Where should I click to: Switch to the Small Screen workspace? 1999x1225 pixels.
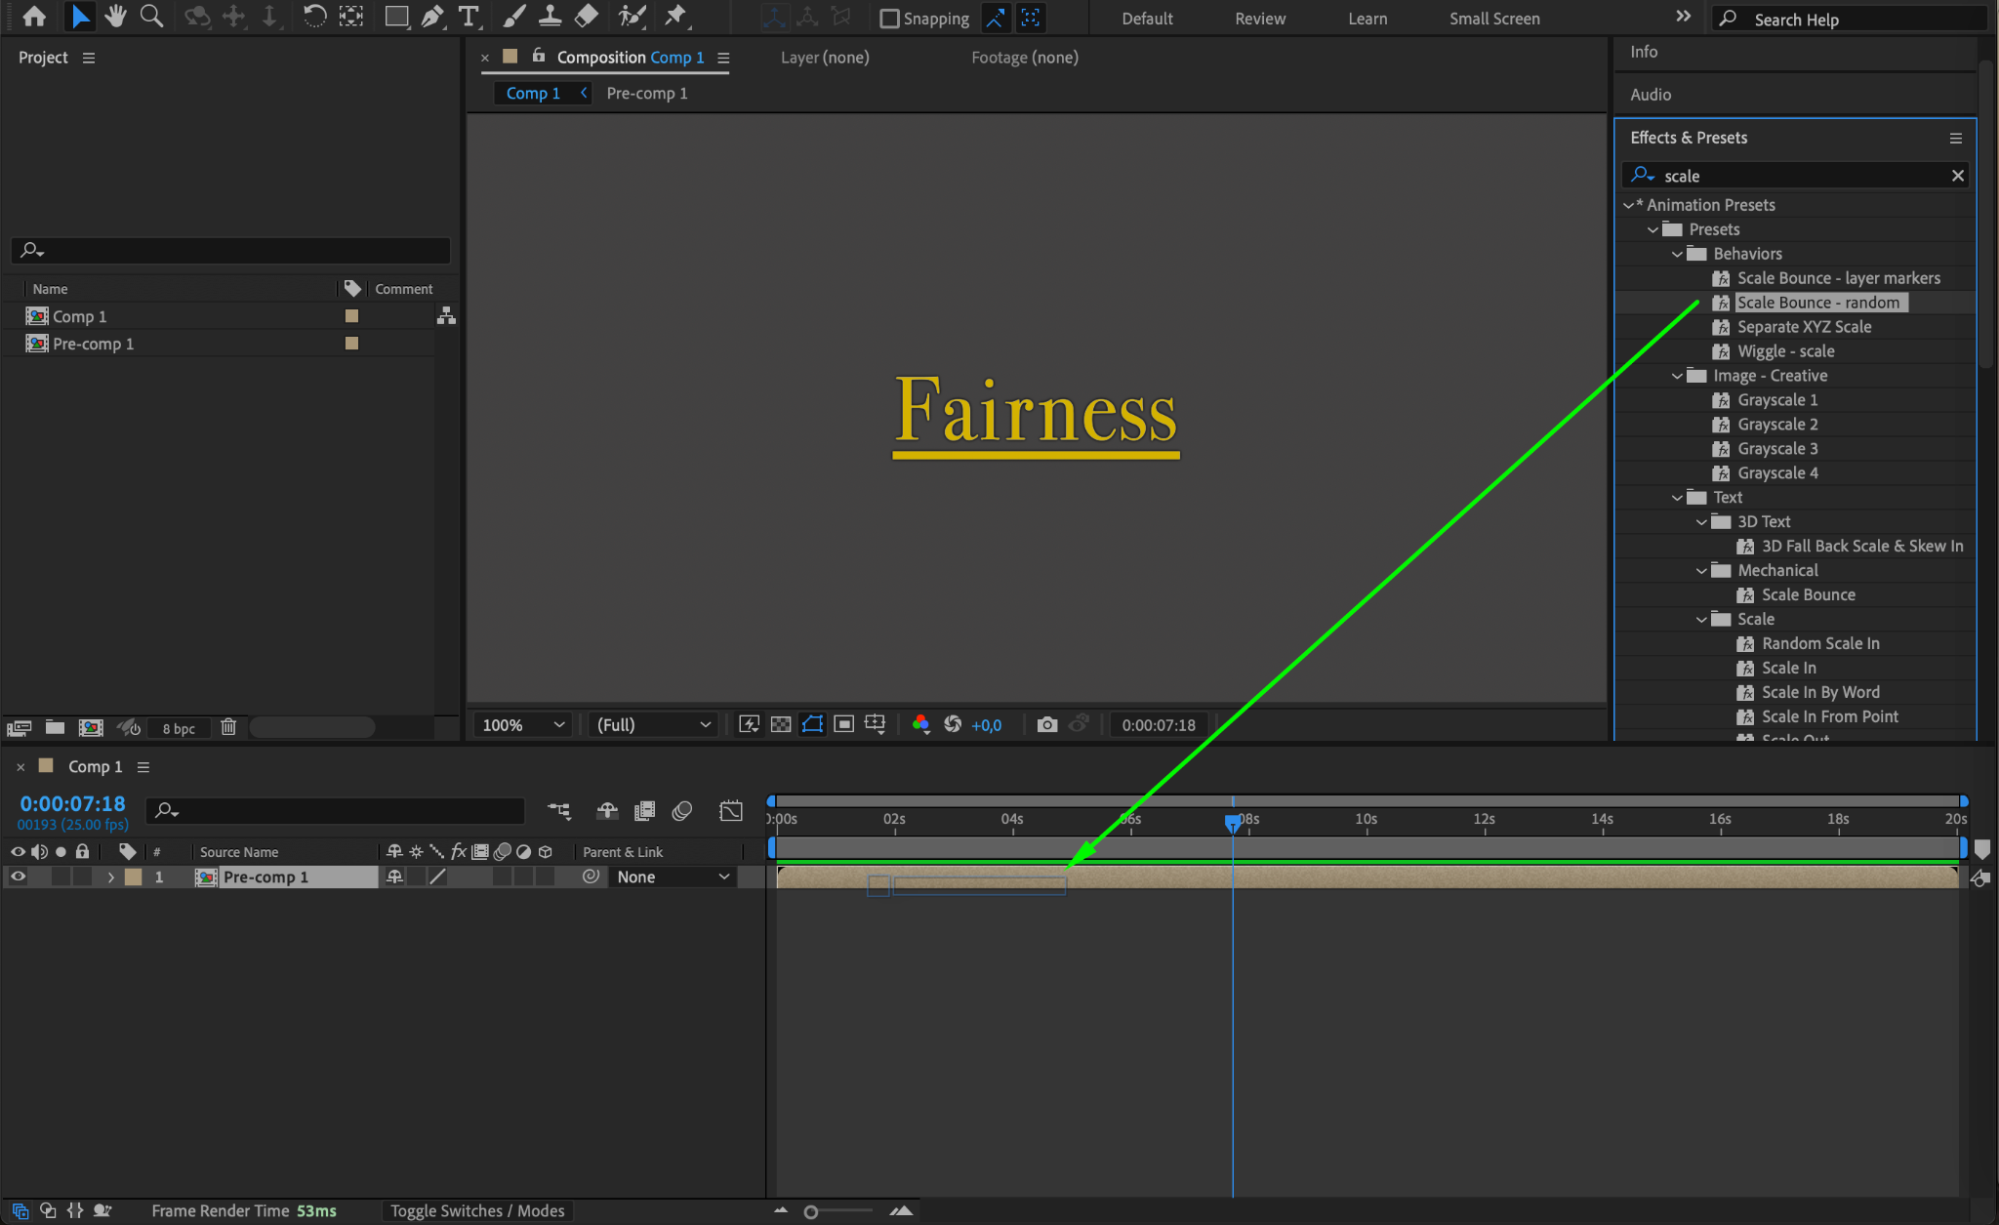[1494, 18]
